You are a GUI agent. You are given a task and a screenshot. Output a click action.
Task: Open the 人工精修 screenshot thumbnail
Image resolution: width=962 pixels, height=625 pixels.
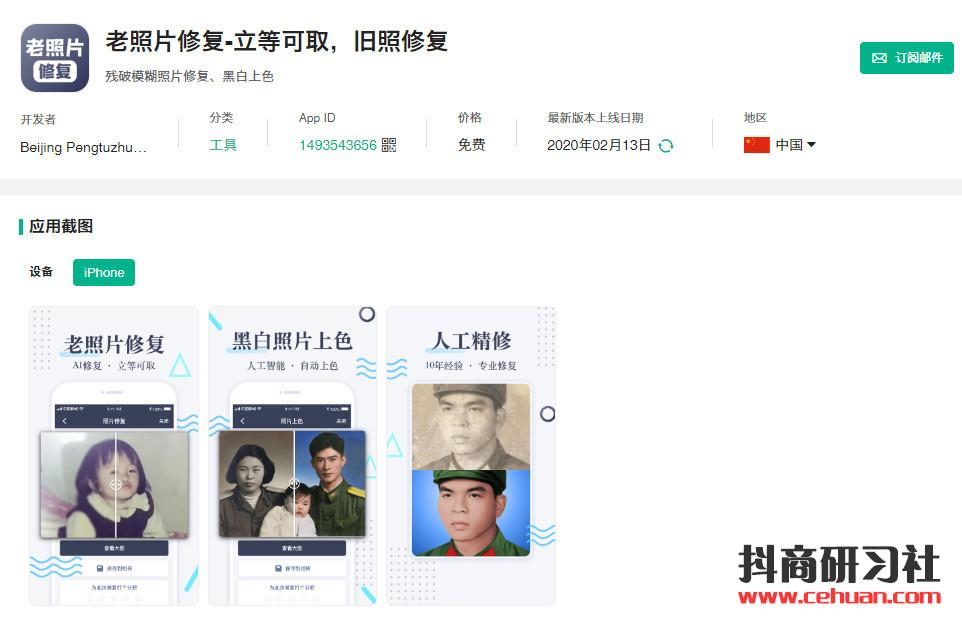point(471,456)
